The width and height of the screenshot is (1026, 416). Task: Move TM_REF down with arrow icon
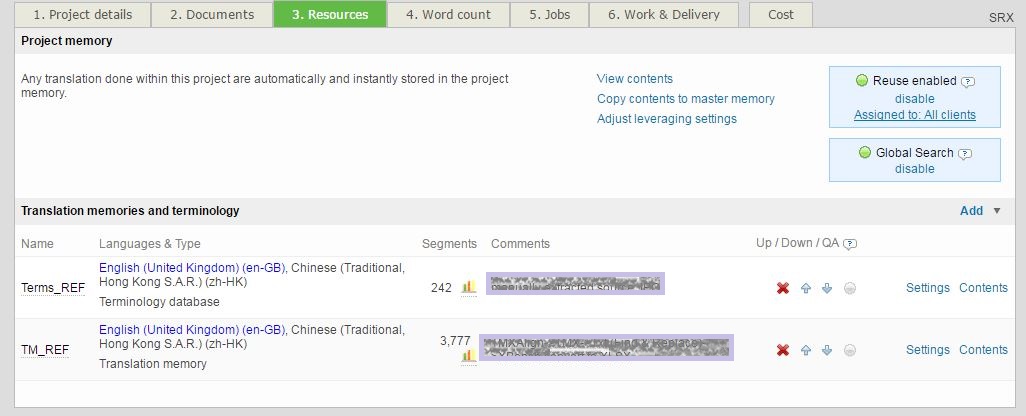(827, 350)
